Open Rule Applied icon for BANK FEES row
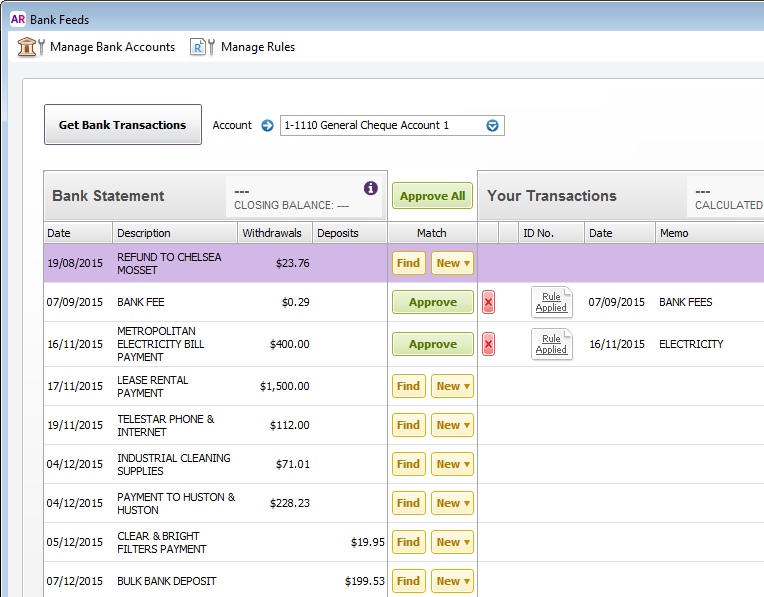The width and height of the screenshot is (764, 597). tap(552, 302)
